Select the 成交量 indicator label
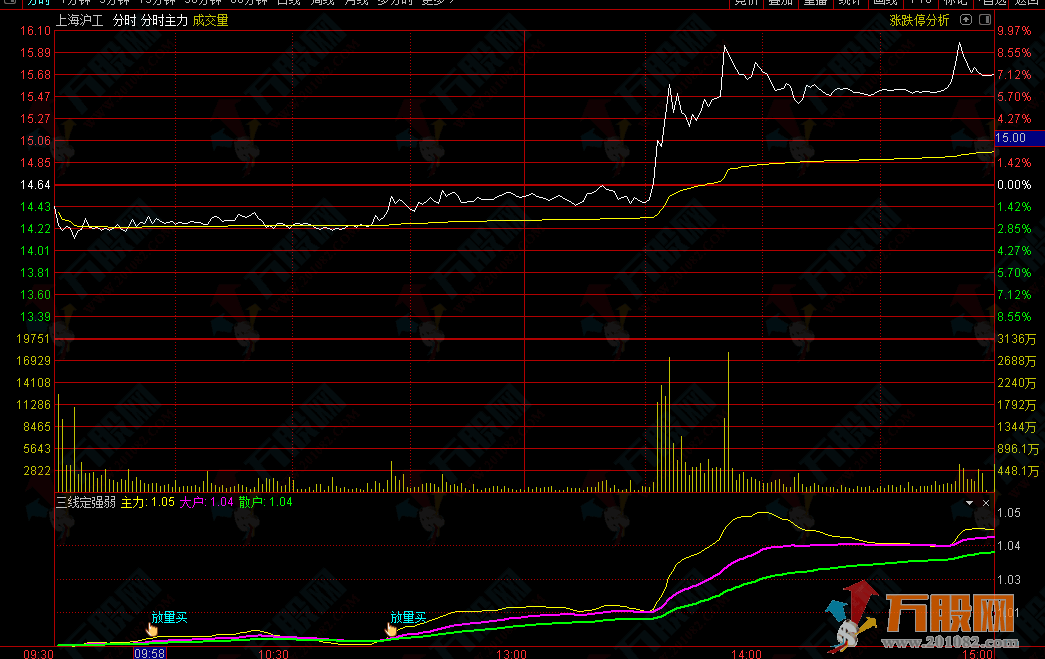 211,21
